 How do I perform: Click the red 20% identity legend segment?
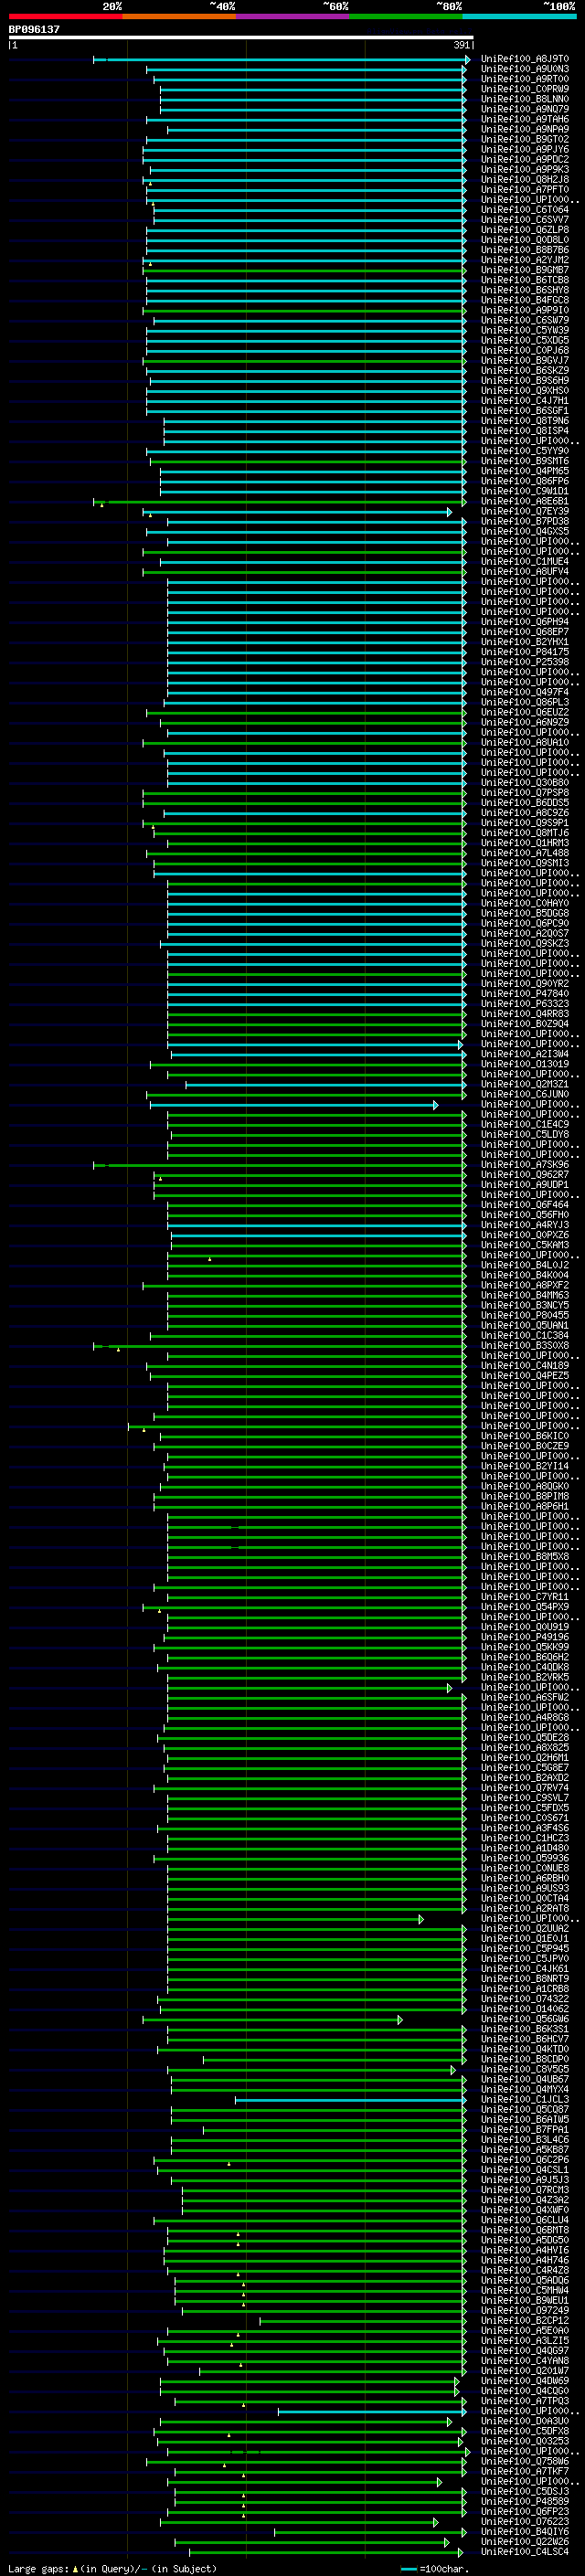tap(65, 16)
